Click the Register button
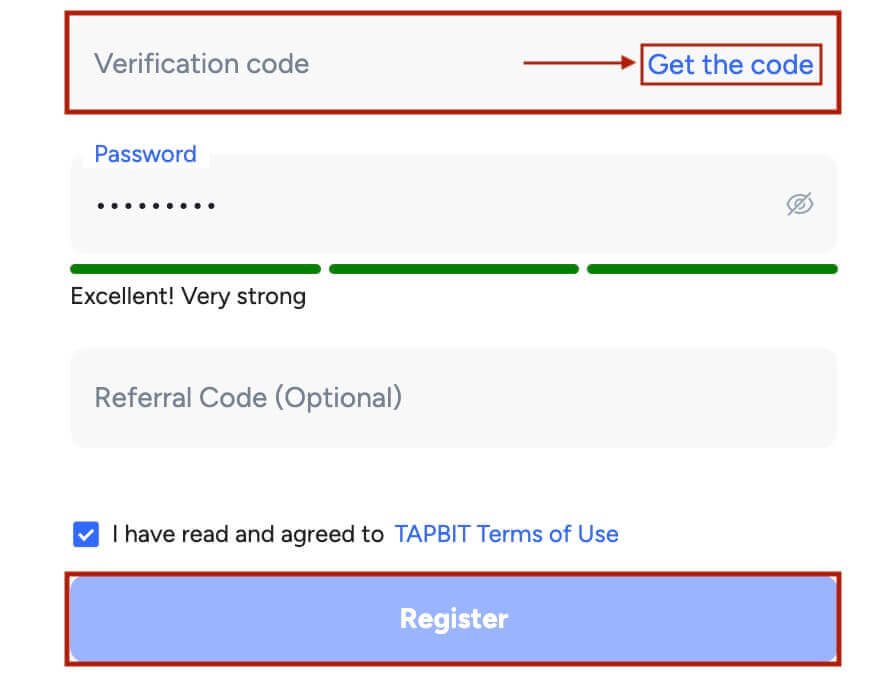The width and height of the screenshot is (886, 678). pyautogui.click(x=453, y=618)
